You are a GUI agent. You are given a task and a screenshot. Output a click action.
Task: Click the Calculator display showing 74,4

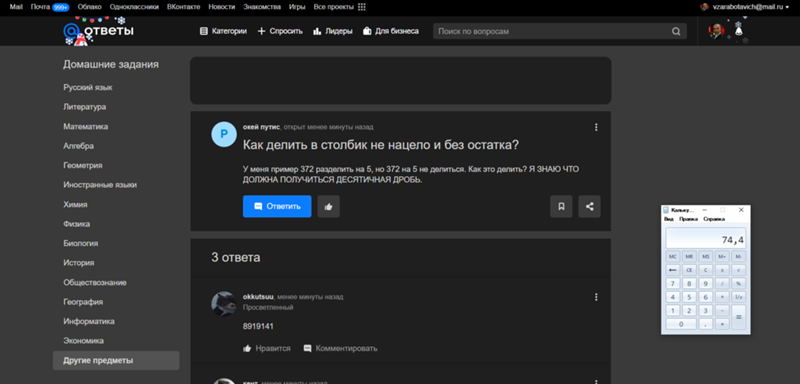pos(706,238)
